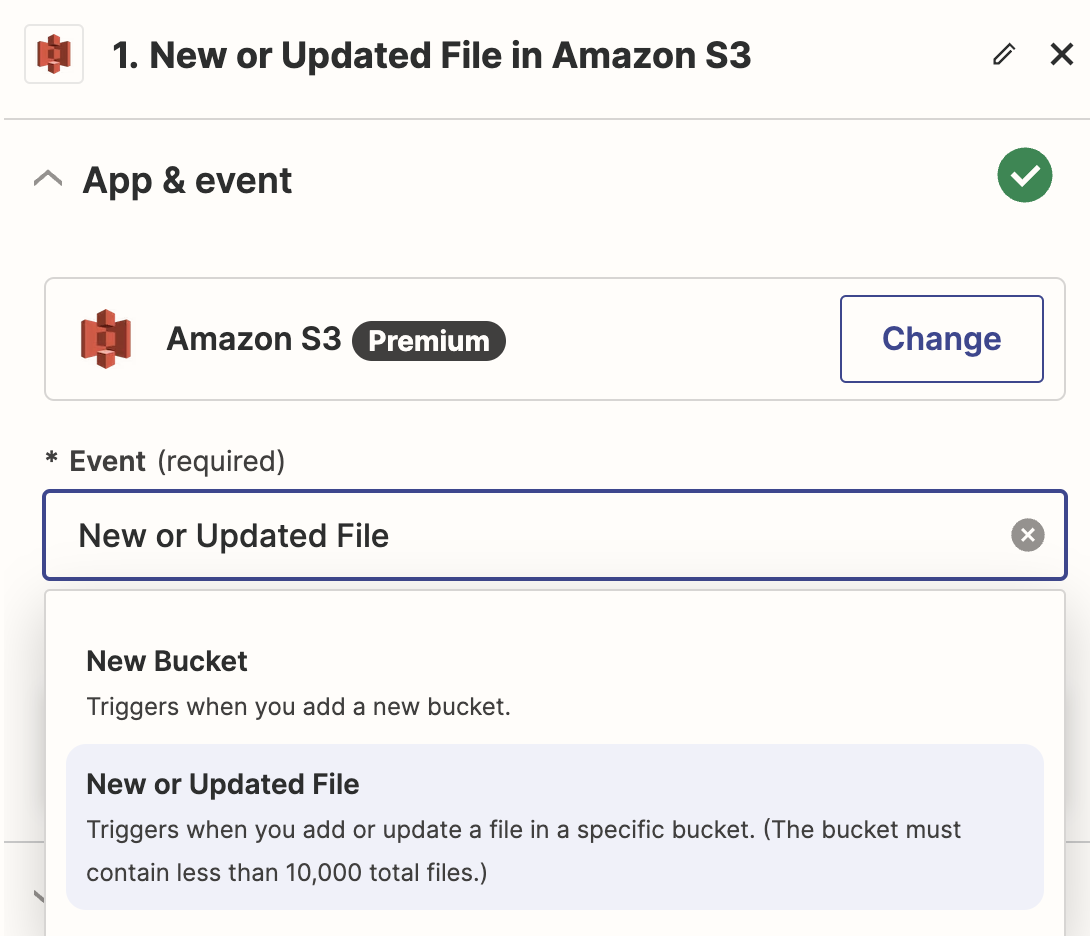Expand the partially hidden section chevron below
The width and height of the screenshot is (1090, 936).
click(39, 896)
